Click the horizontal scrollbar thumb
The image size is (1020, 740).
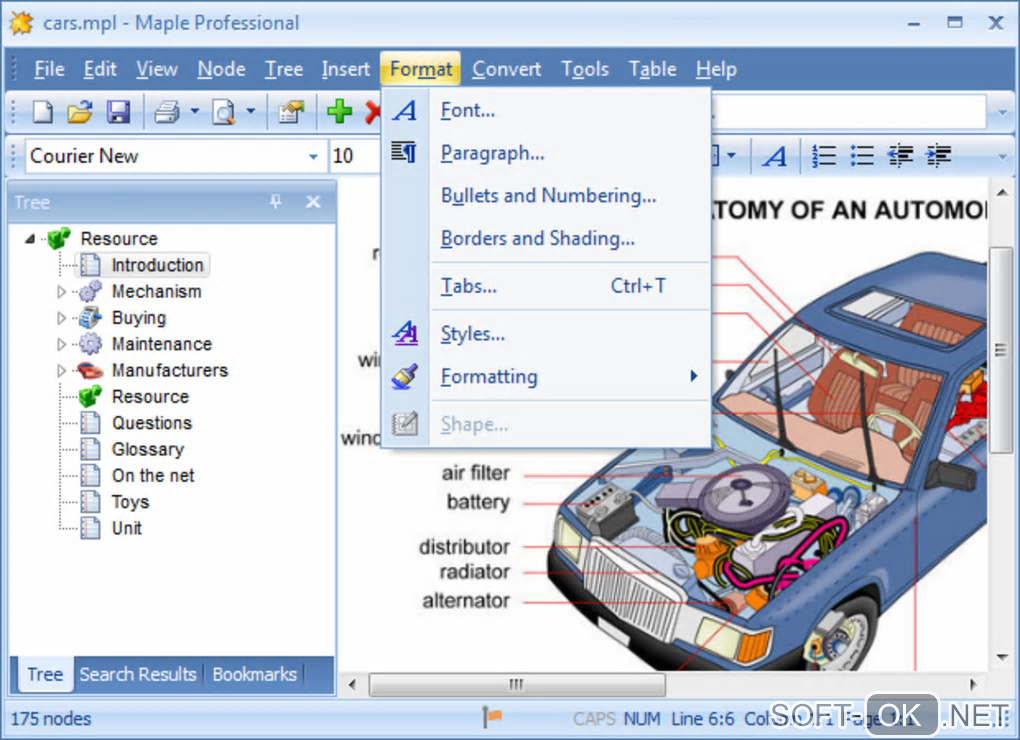(x=517, y=684)
